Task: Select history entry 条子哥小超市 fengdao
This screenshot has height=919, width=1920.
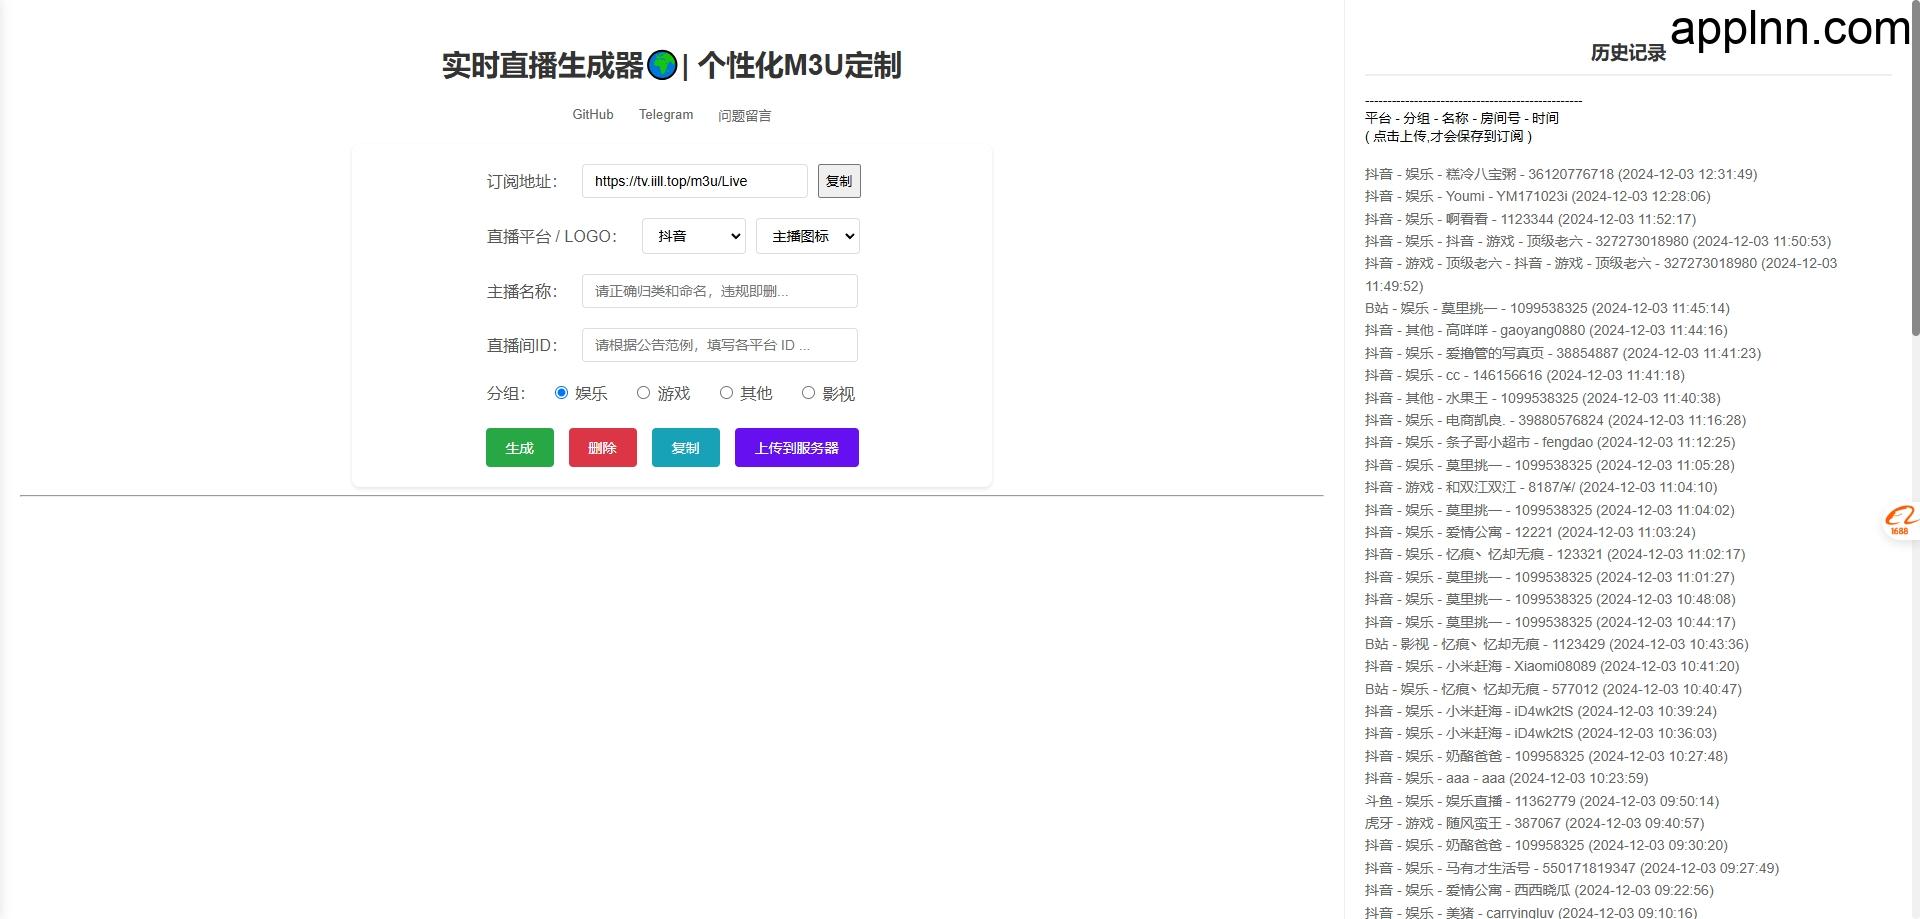Action: point(1550,442)
